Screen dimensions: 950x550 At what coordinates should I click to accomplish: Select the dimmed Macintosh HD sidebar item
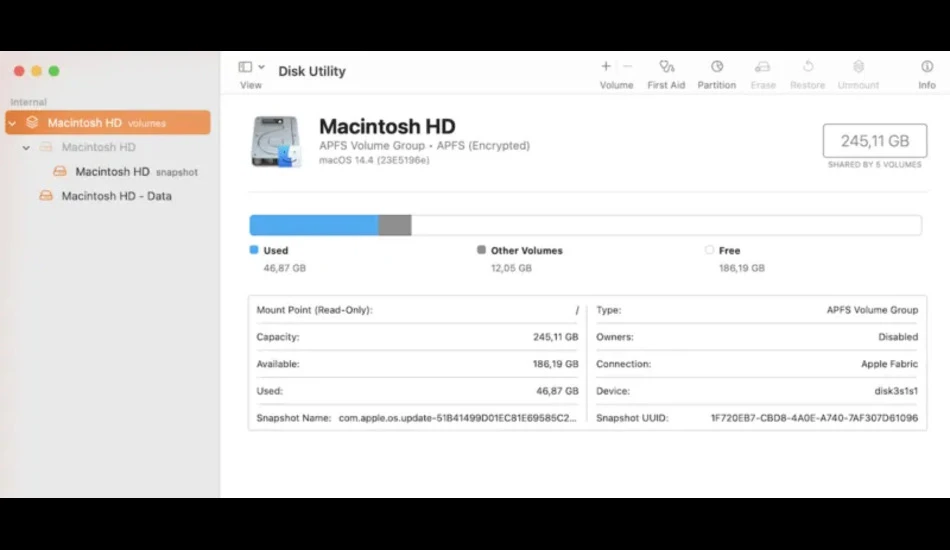(x=99, y=147)
